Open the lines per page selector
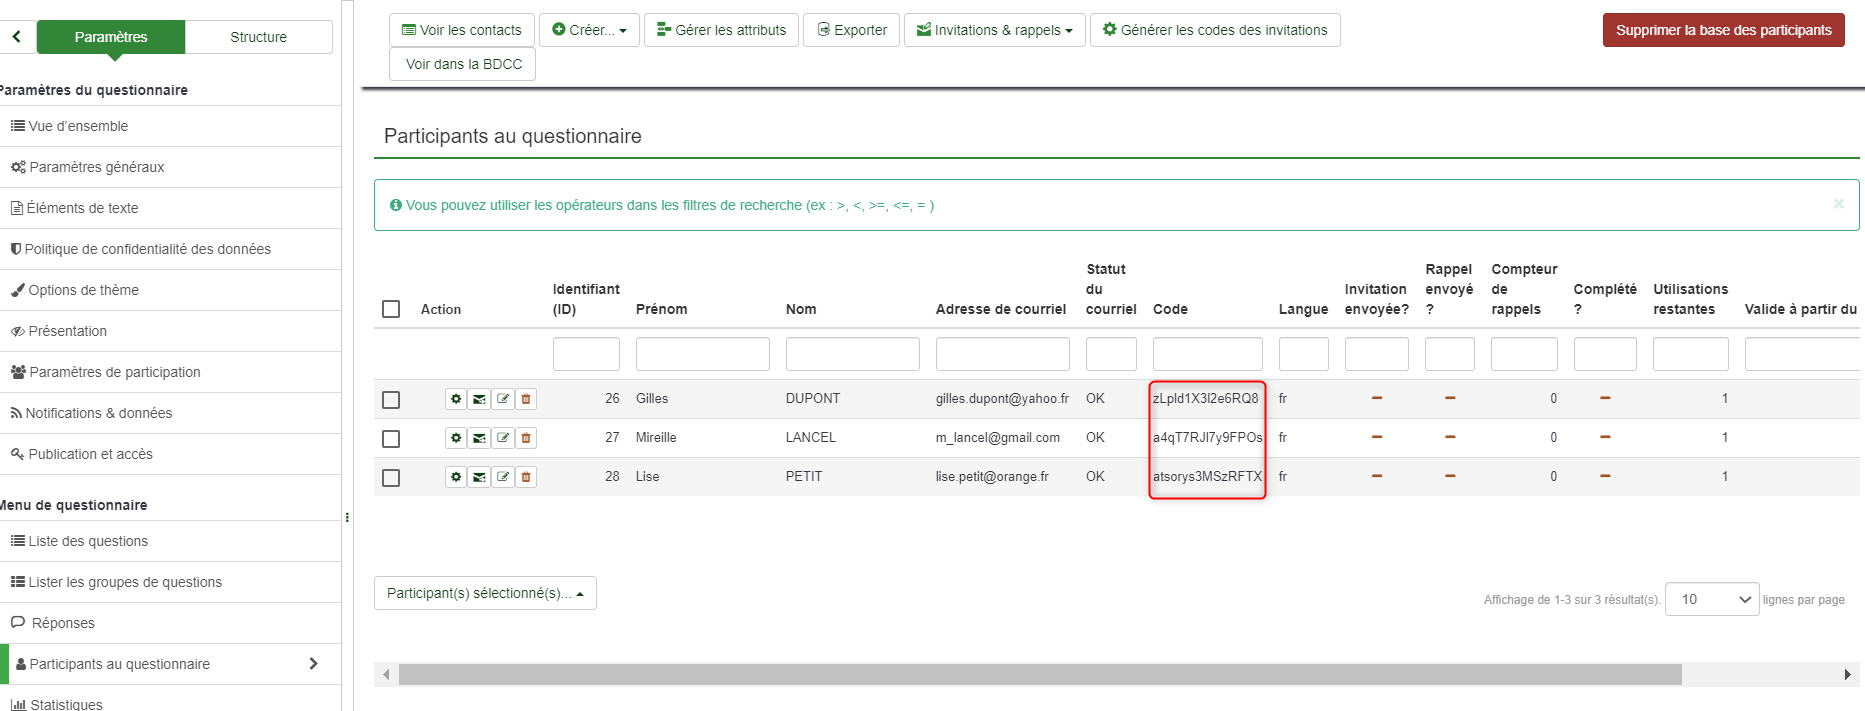Screen dimensions: 1865x711 [1711, 600]
